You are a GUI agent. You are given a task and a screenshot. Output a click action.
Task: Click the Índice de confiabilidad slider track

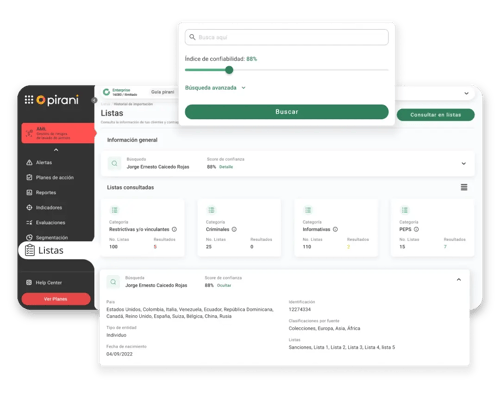coord(287,70)
